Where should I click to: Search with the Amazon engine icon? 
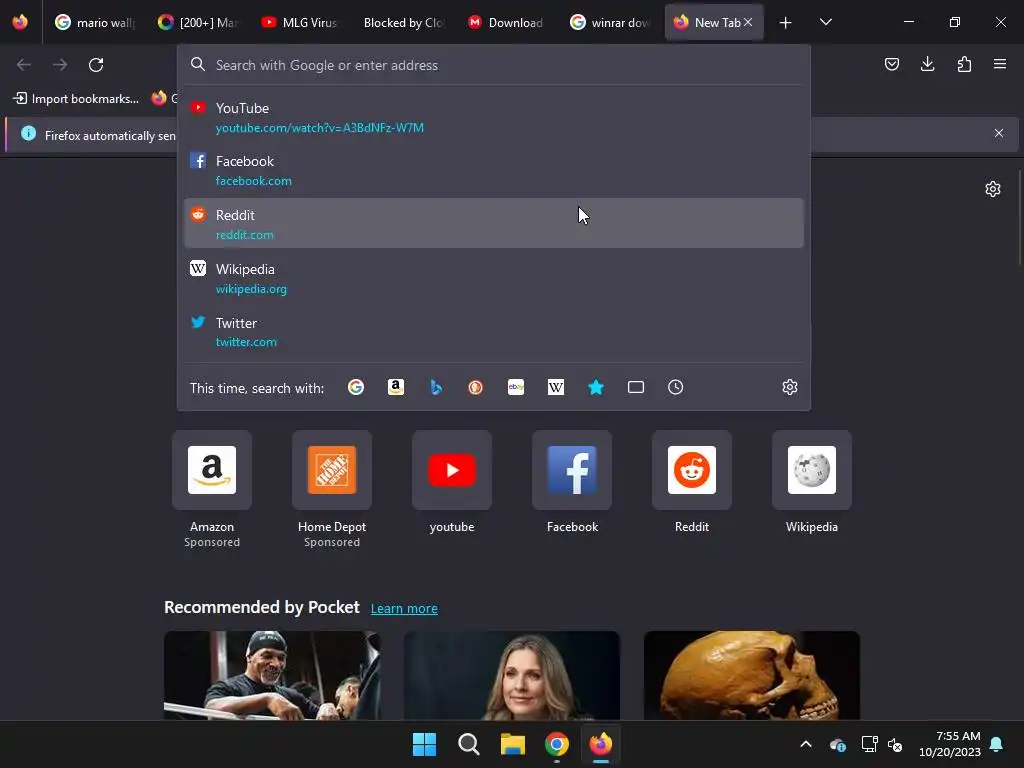[x=396, y=387]
